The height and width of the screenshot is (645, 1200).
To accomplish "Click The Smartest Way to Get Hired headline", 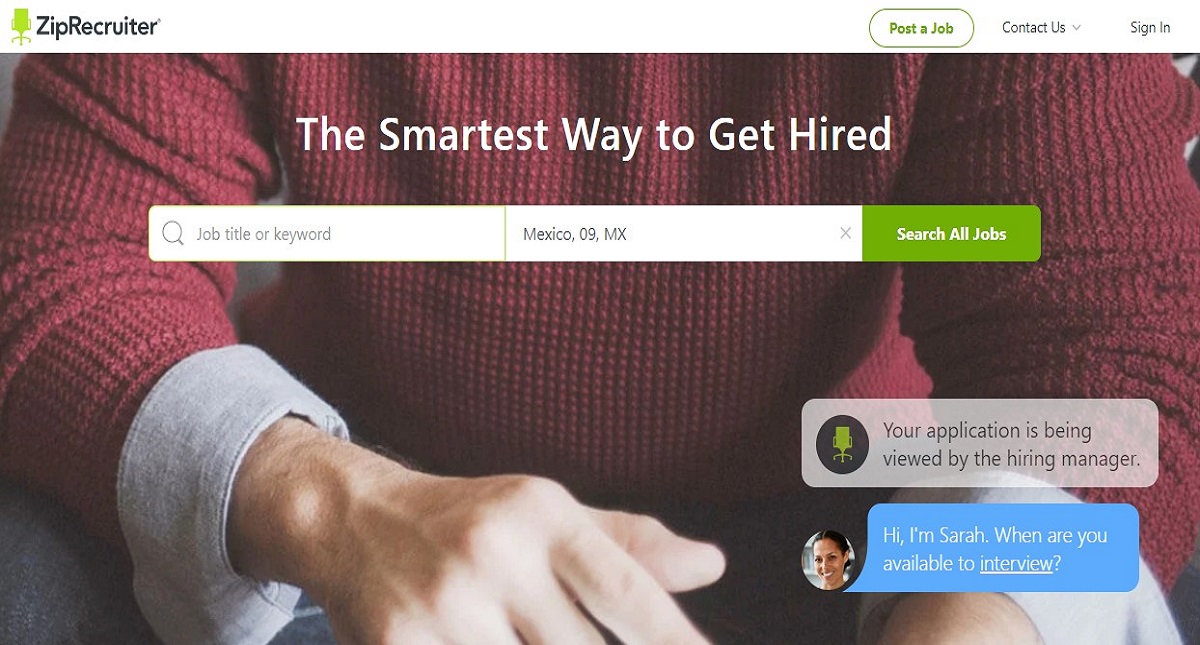I will point(594,134).
